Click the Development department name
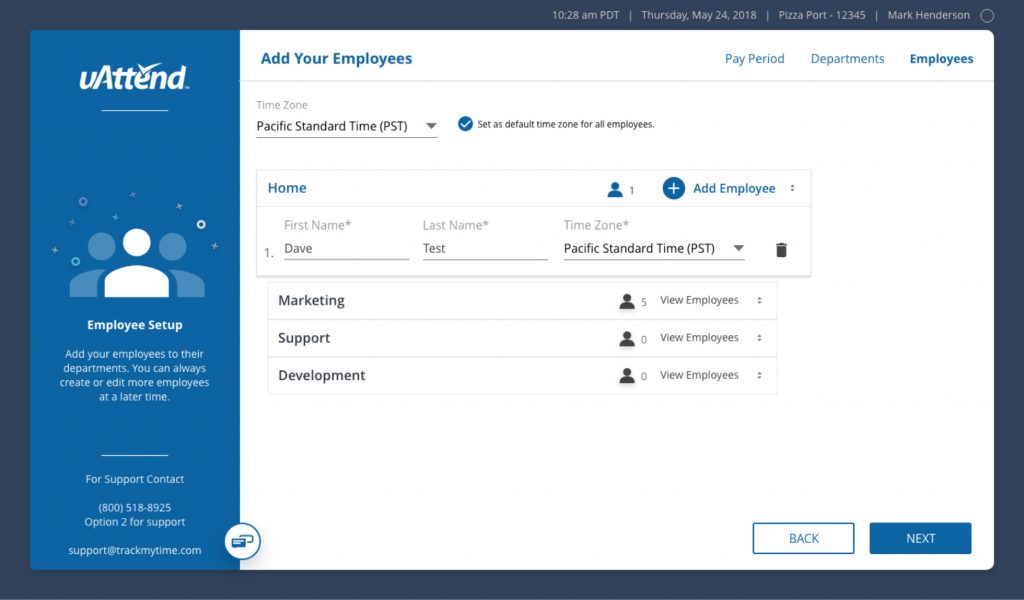 [x=321, y=375]
